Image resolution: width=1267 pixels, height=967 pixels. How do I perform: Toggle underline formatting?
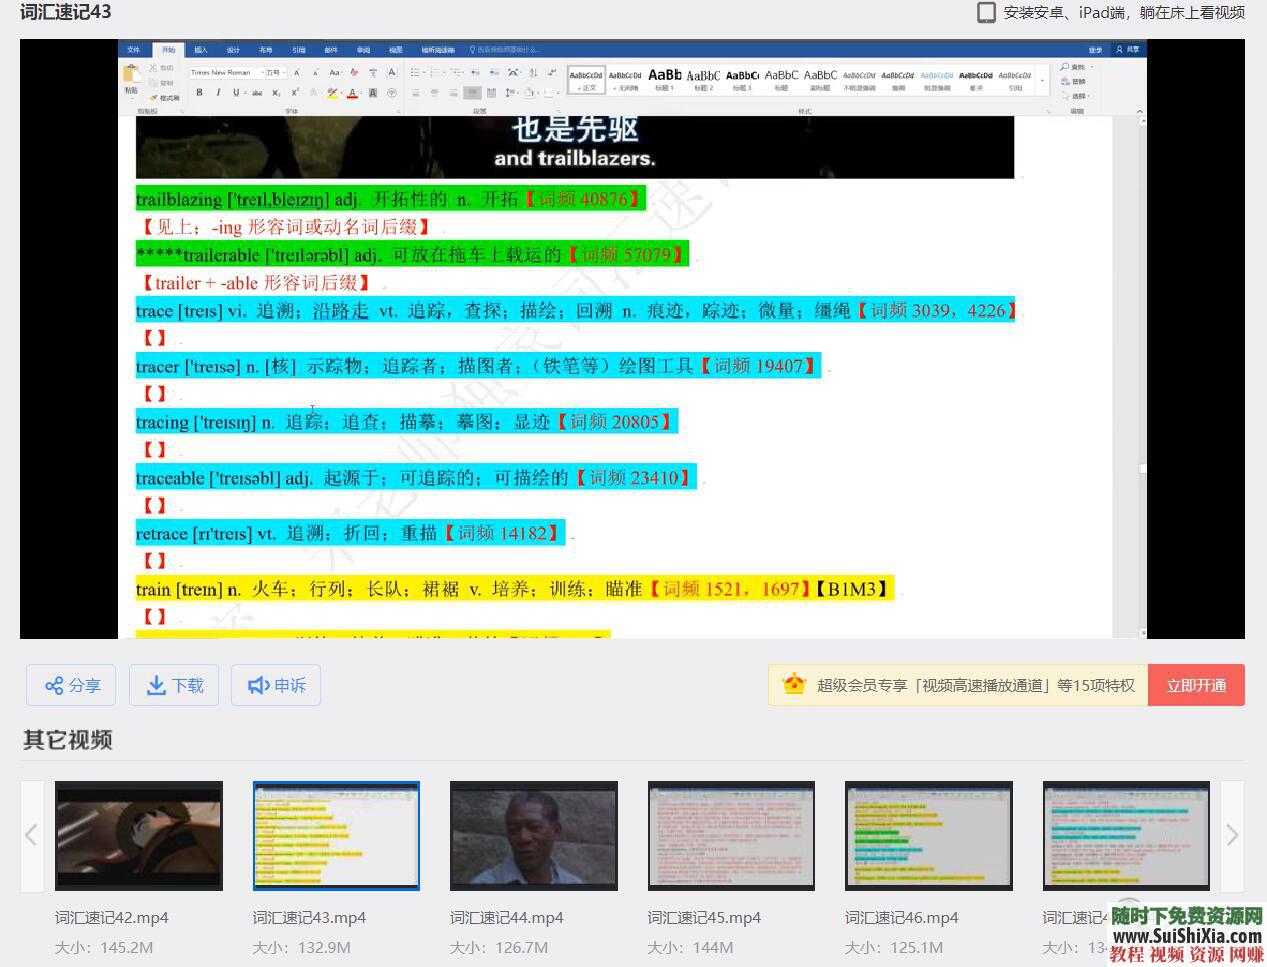point(234,92)
